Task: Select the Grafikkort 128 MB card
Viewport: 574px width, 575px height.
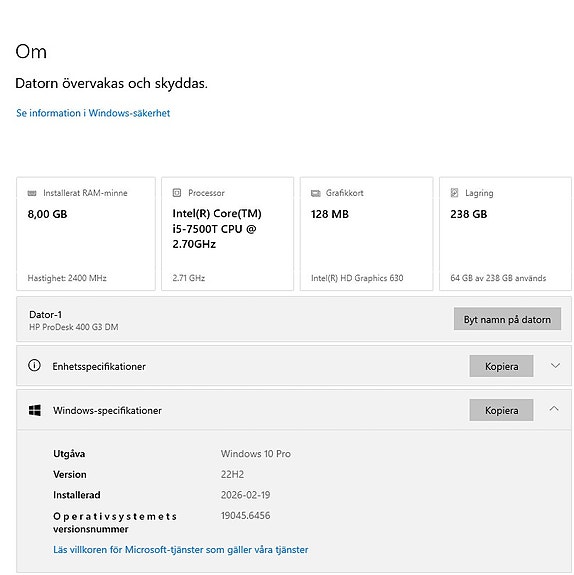Action: tap(366, 234)
